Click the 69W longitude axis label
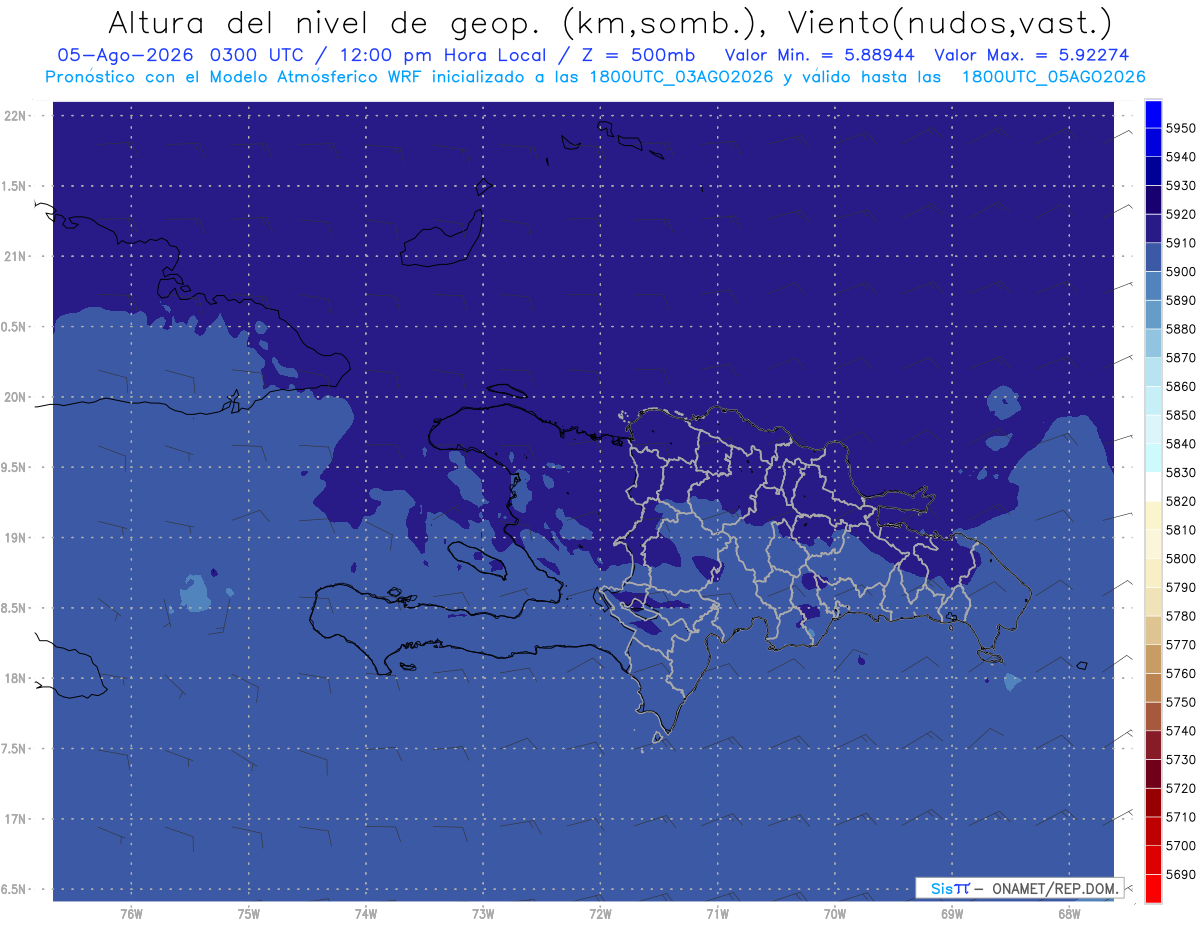The image size is (1200, 927). point(952,913)
